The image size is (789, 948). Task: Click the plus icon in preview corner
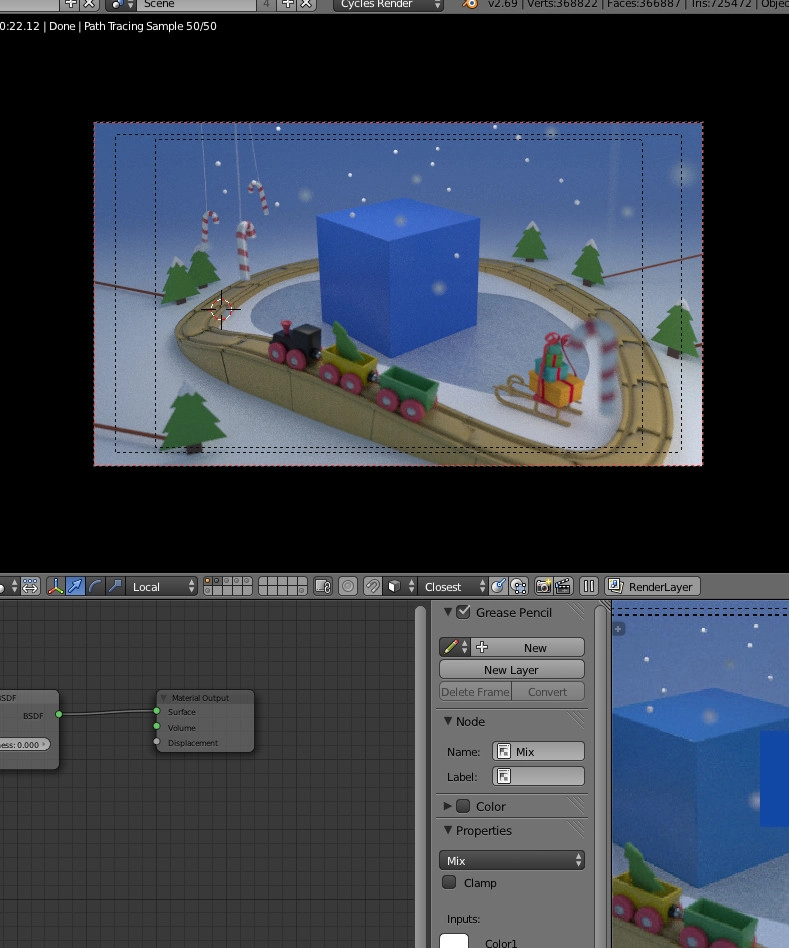click(618, 629)
